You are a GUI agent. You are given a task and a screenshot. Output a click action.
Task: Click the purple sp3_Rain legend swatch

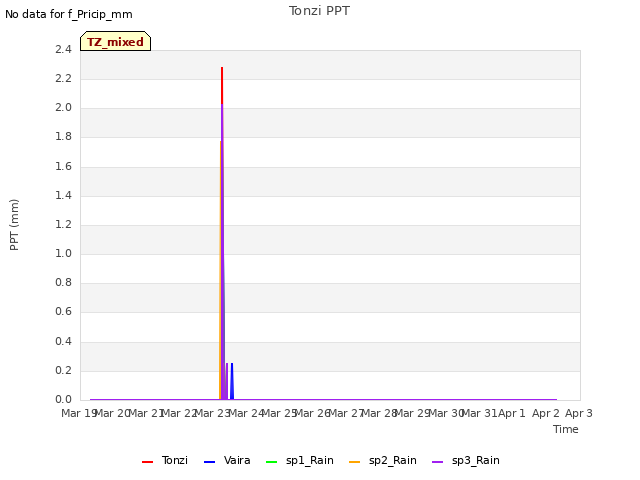pyautogui.click(x=438, y=462)
